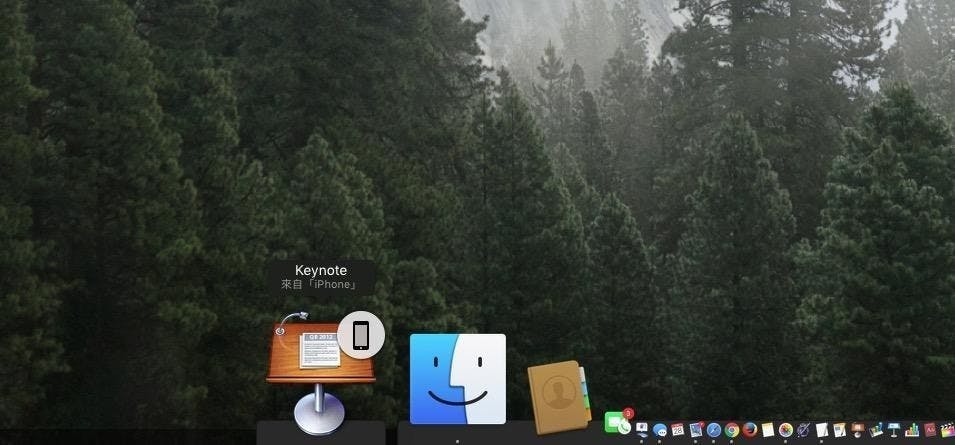Launch Firefox from the Dock
955x445 pixels.
pyautogui.click(x=750, y=430)
